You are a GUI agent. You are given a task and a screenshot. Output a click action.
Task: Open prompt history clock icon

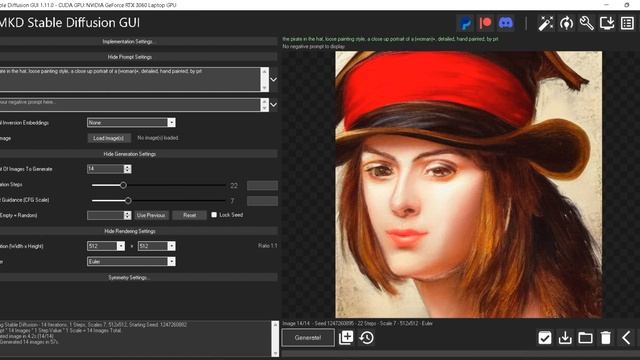tap(367, 338)
